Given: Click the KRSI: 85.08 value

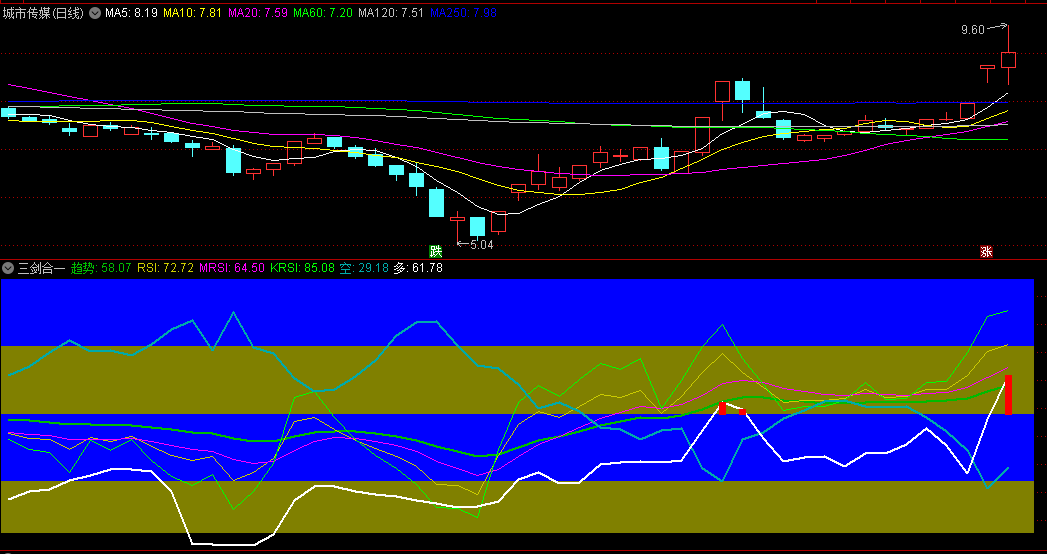Looking at the screenshot, I should pos(302,268).
